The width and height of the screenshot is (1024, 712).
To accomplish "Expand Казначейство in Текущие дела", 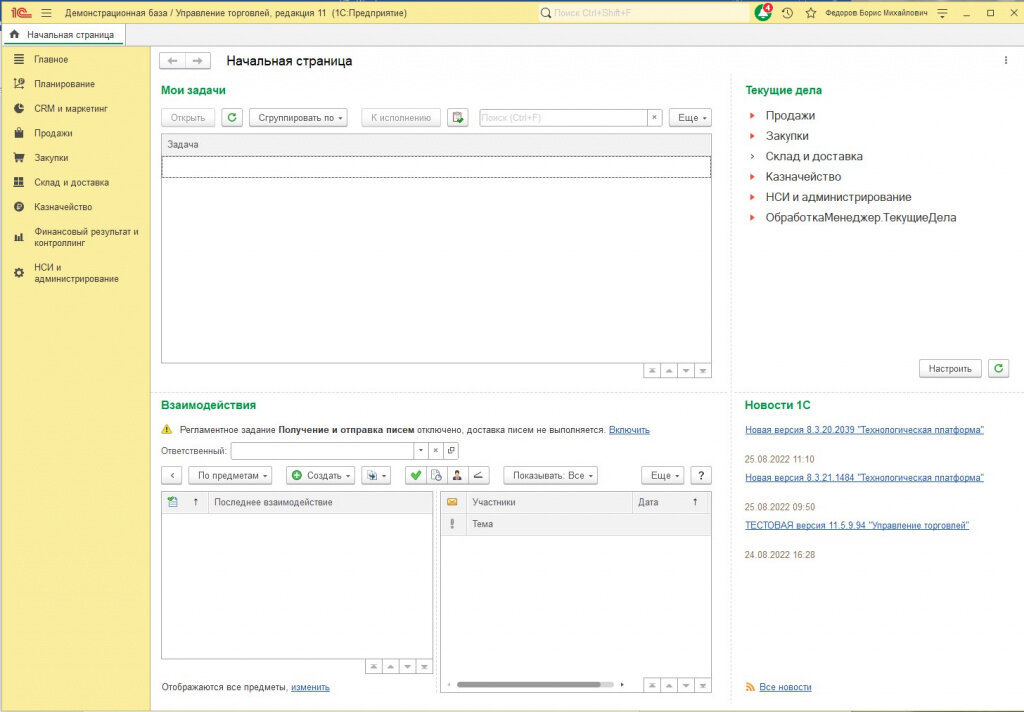I will coord(752,176).
